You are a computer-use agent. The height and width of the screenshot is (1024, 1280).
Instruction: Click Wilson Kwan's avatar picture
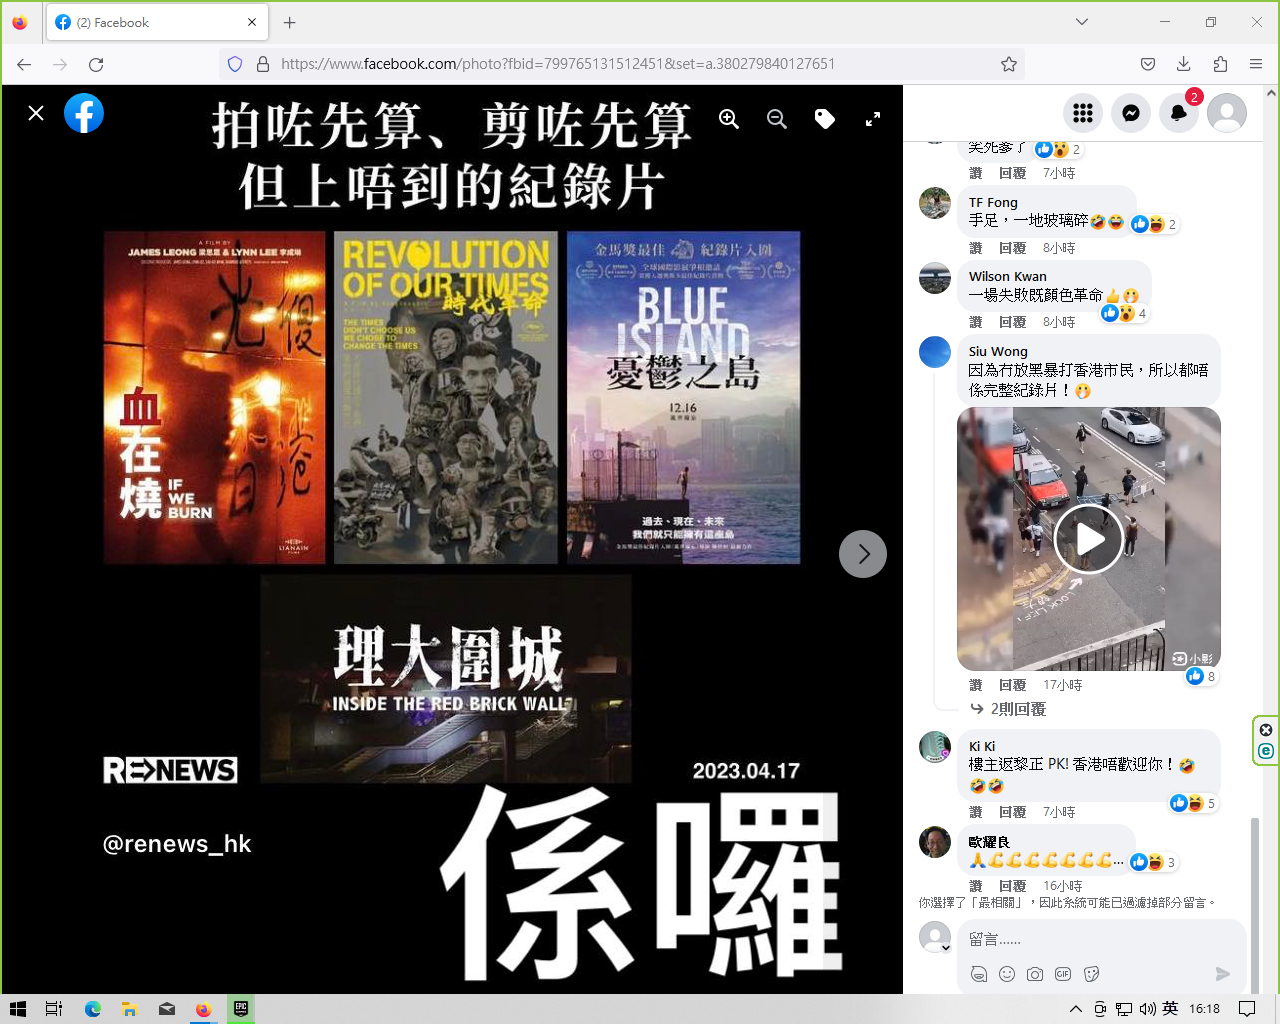(x=935, y=278)
